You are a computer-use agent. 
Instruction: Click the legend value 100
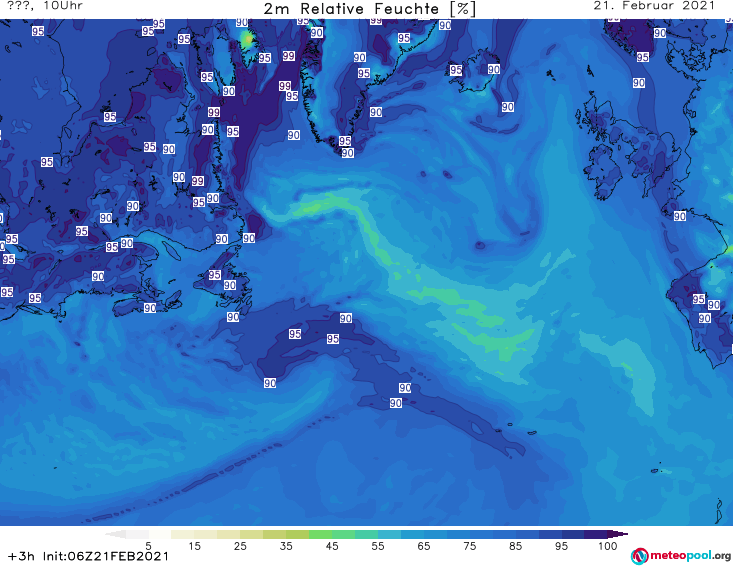click(607, 546)
